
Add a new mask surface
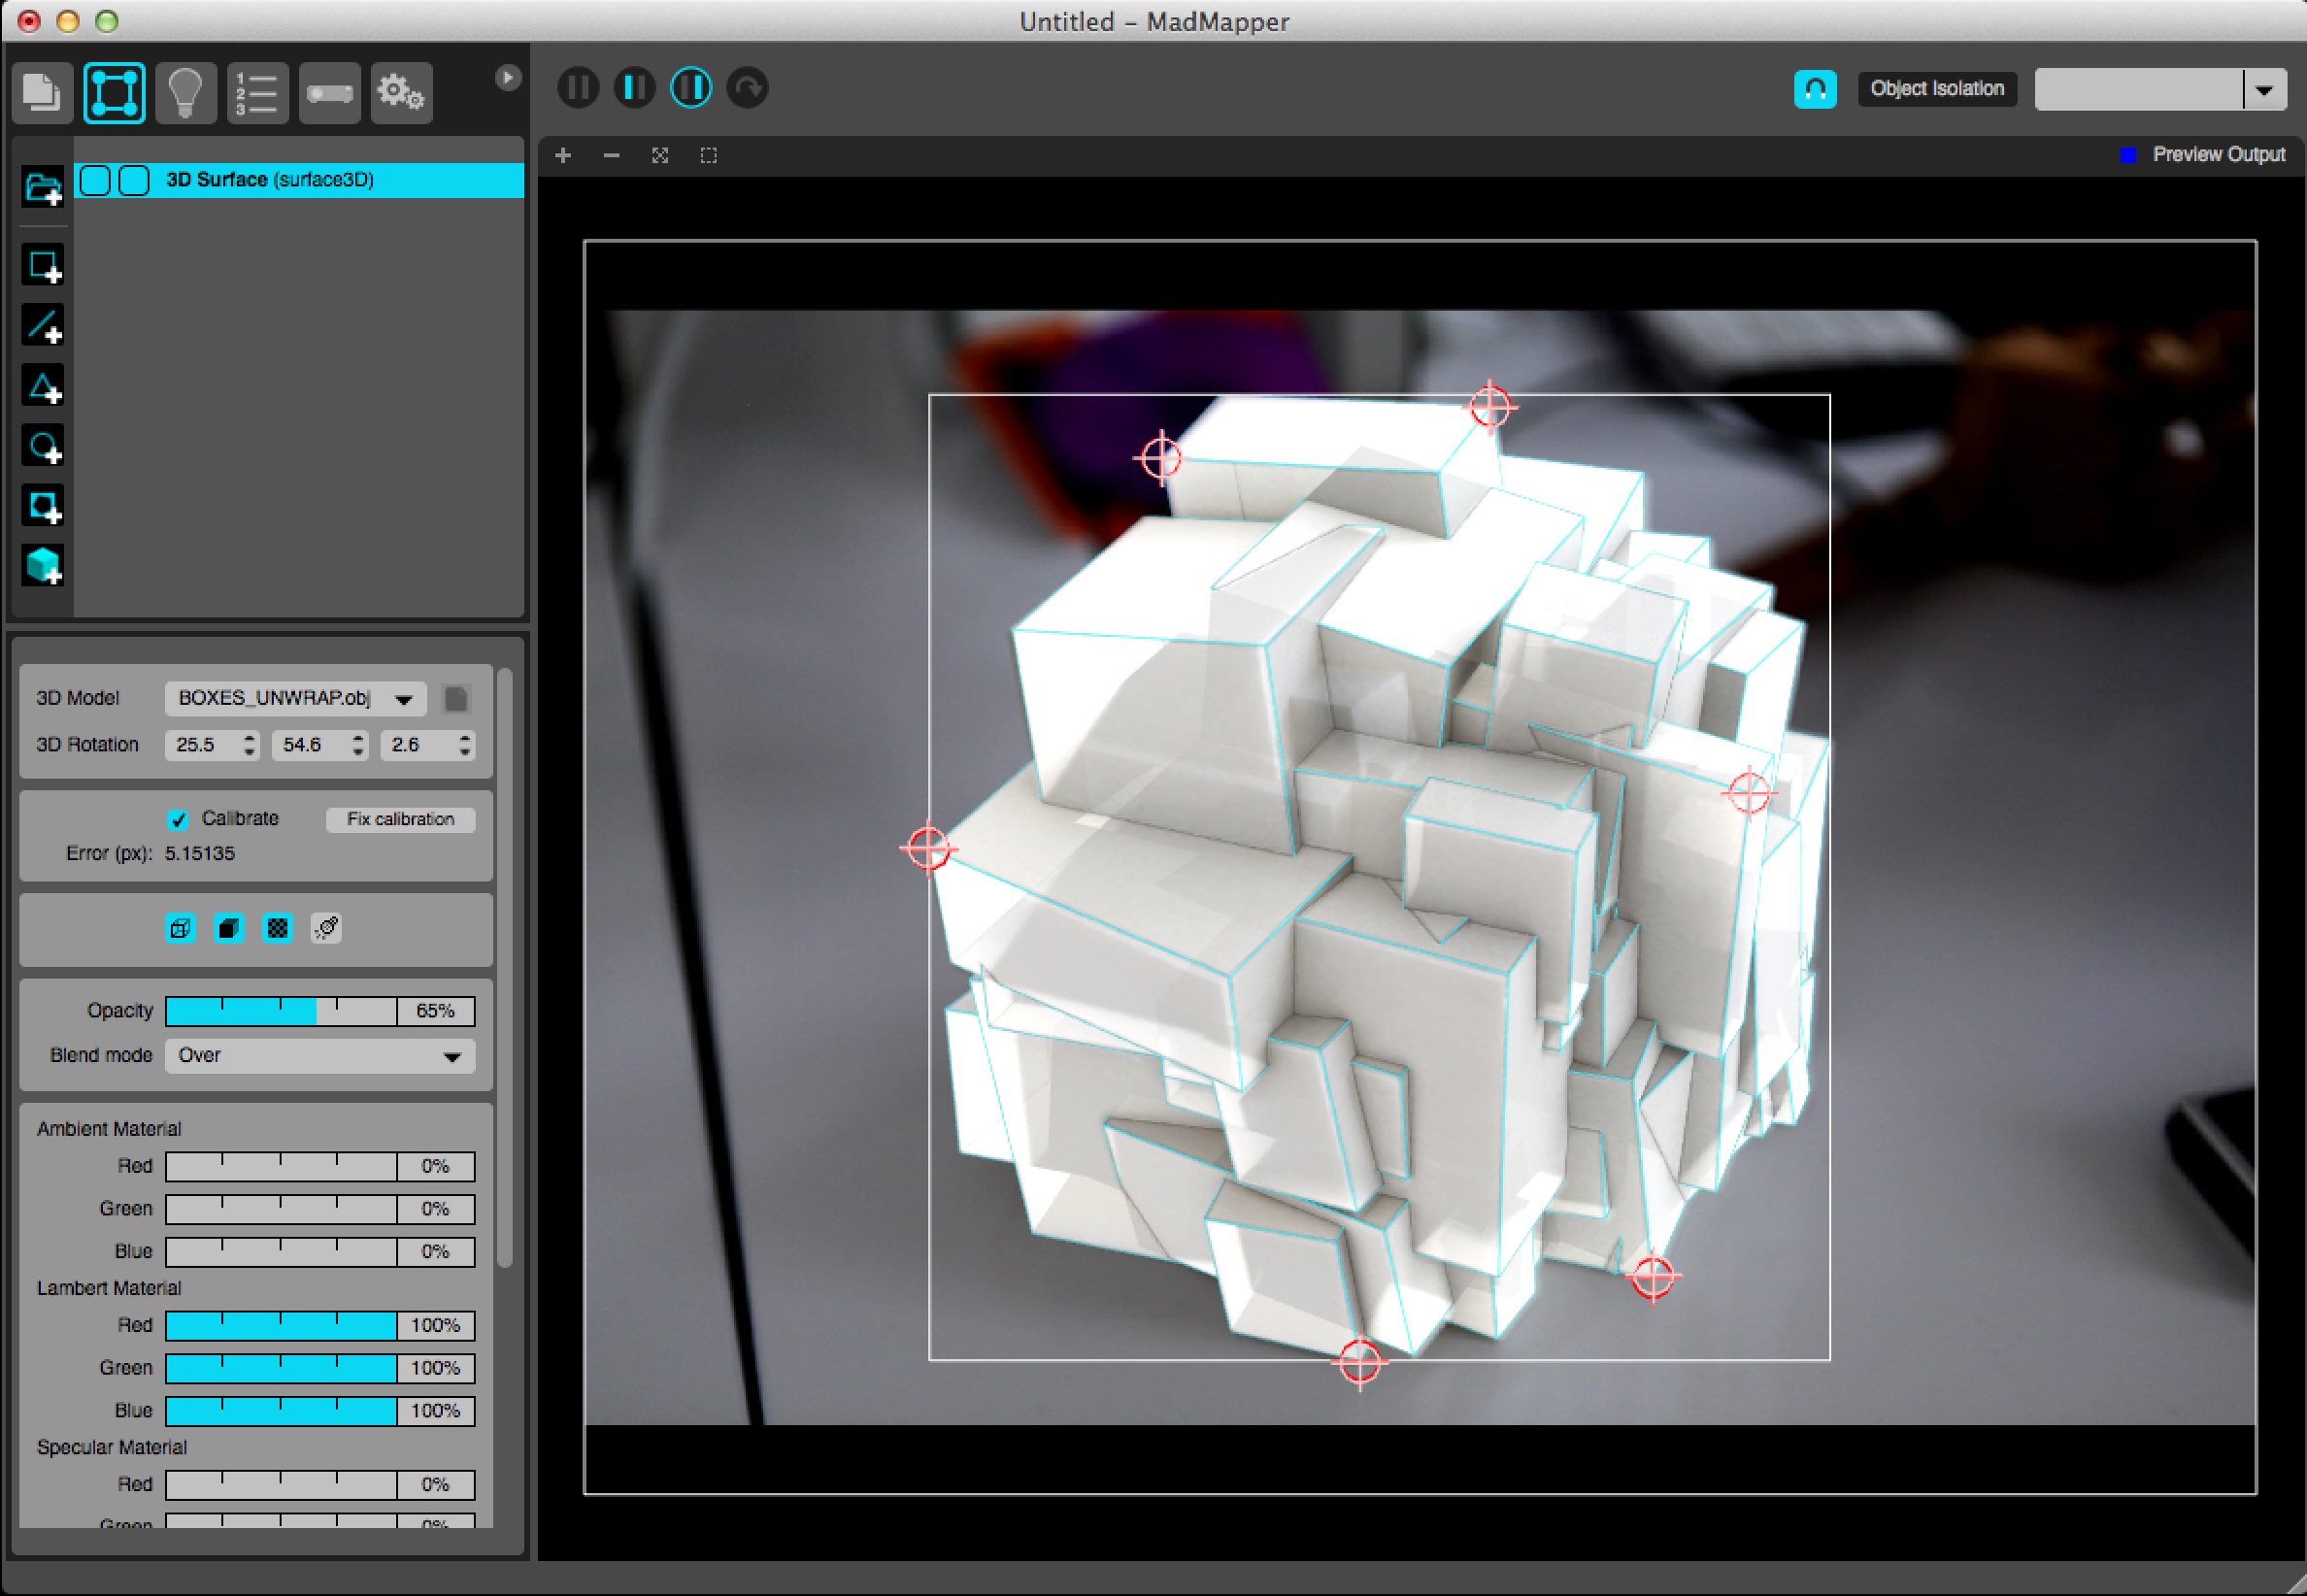pyautogui.click(x=43, y=507)
